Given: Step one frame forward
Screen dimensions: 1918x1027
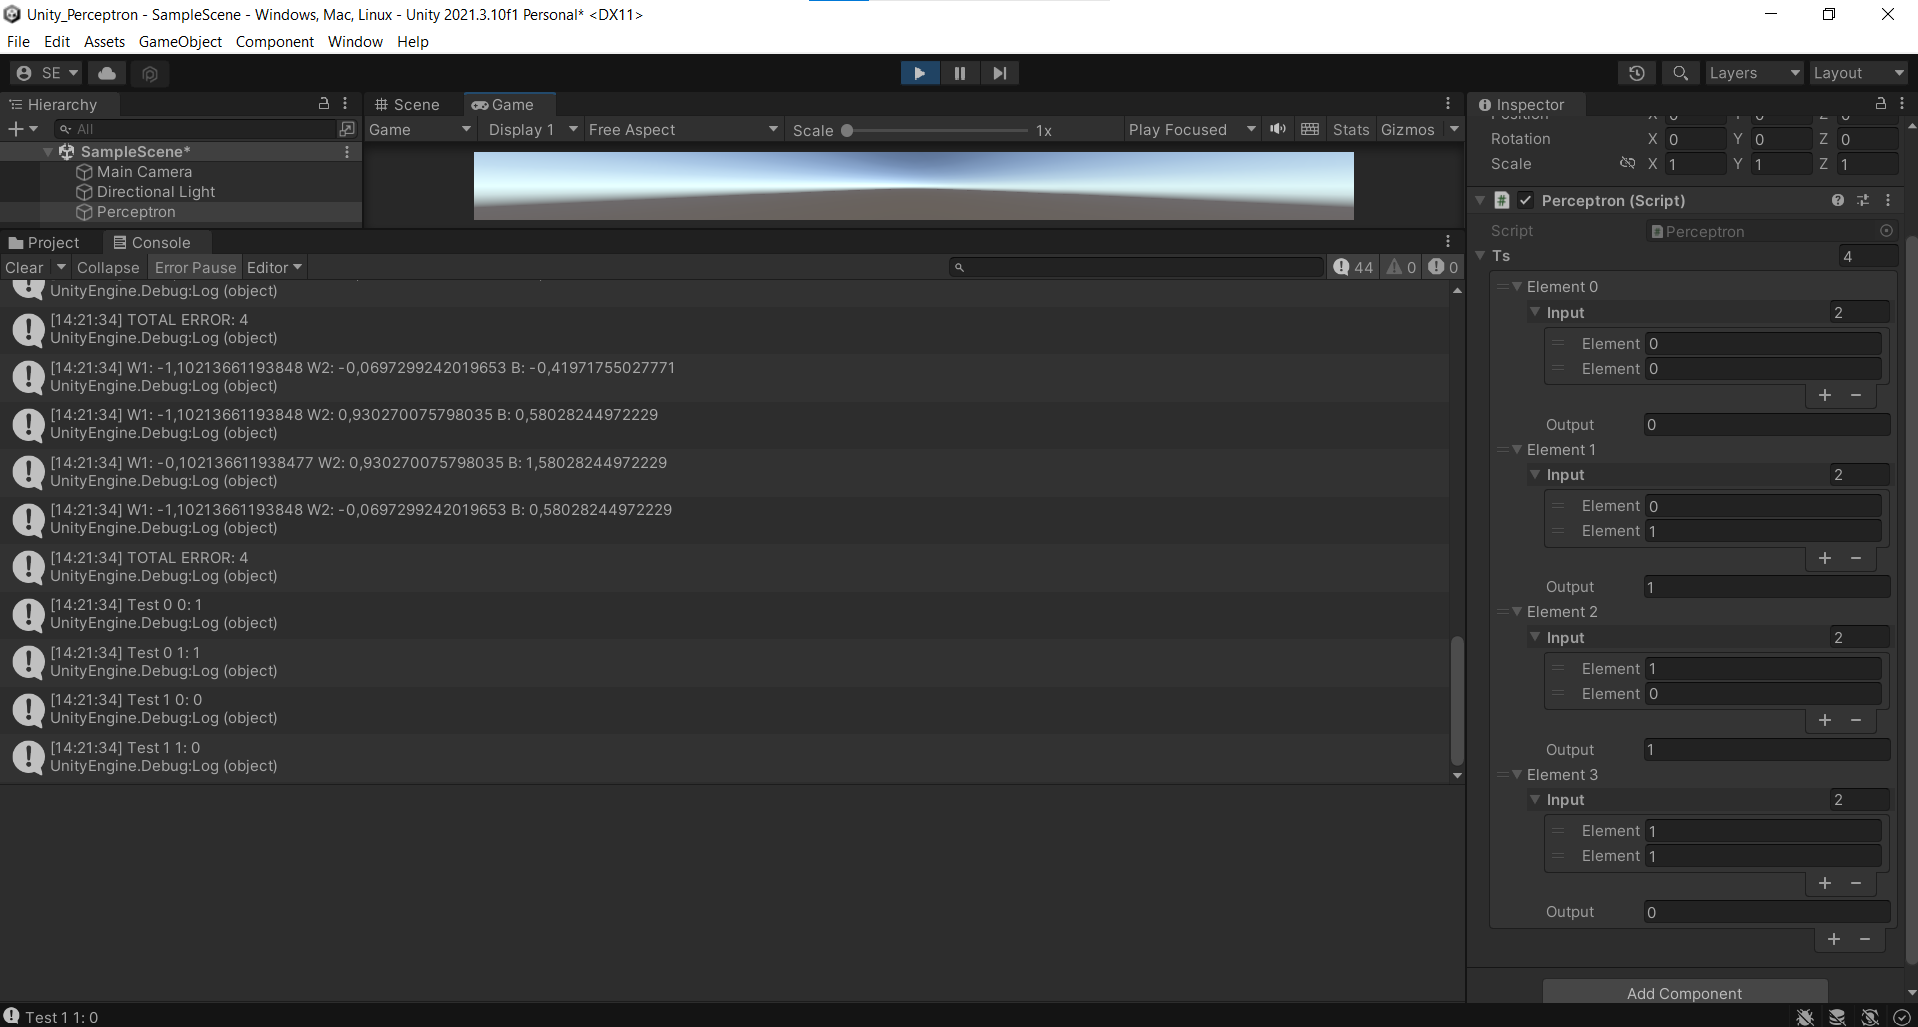Looking at the screenshot, I should coord(999,72).
